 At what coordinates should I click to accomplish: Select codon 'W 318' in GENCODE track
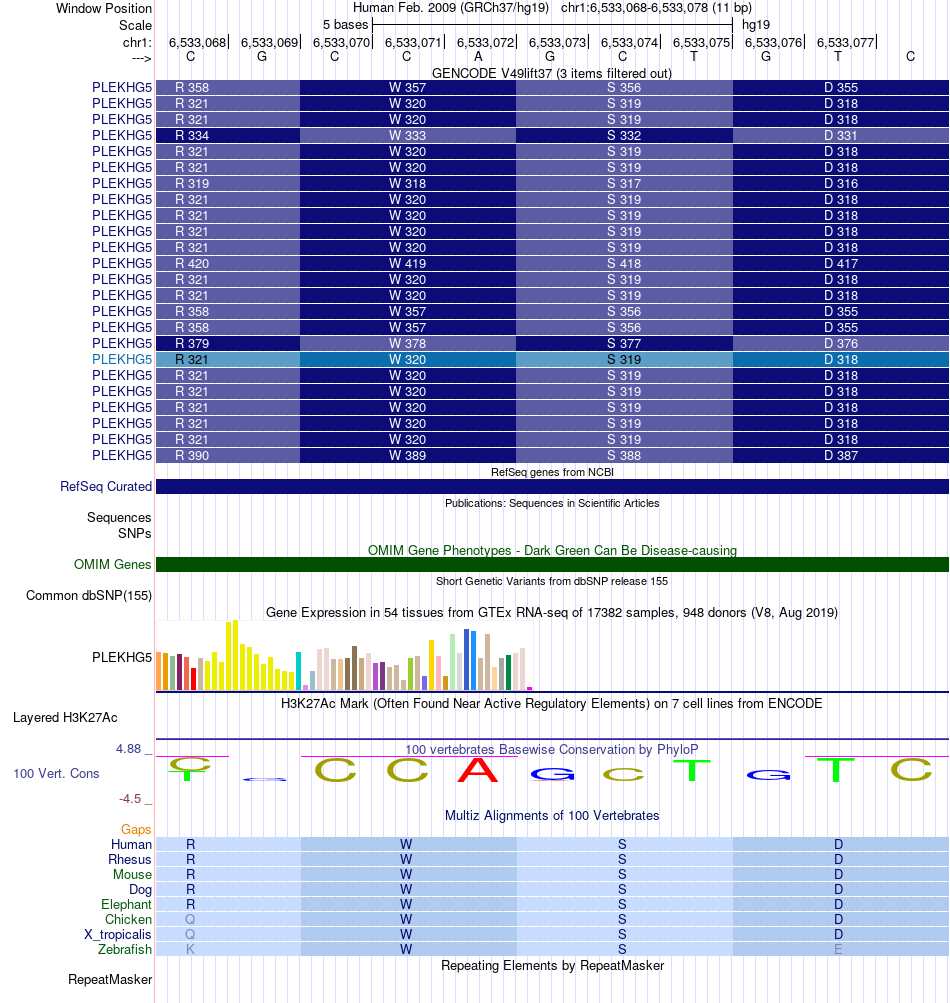(408, 184)
